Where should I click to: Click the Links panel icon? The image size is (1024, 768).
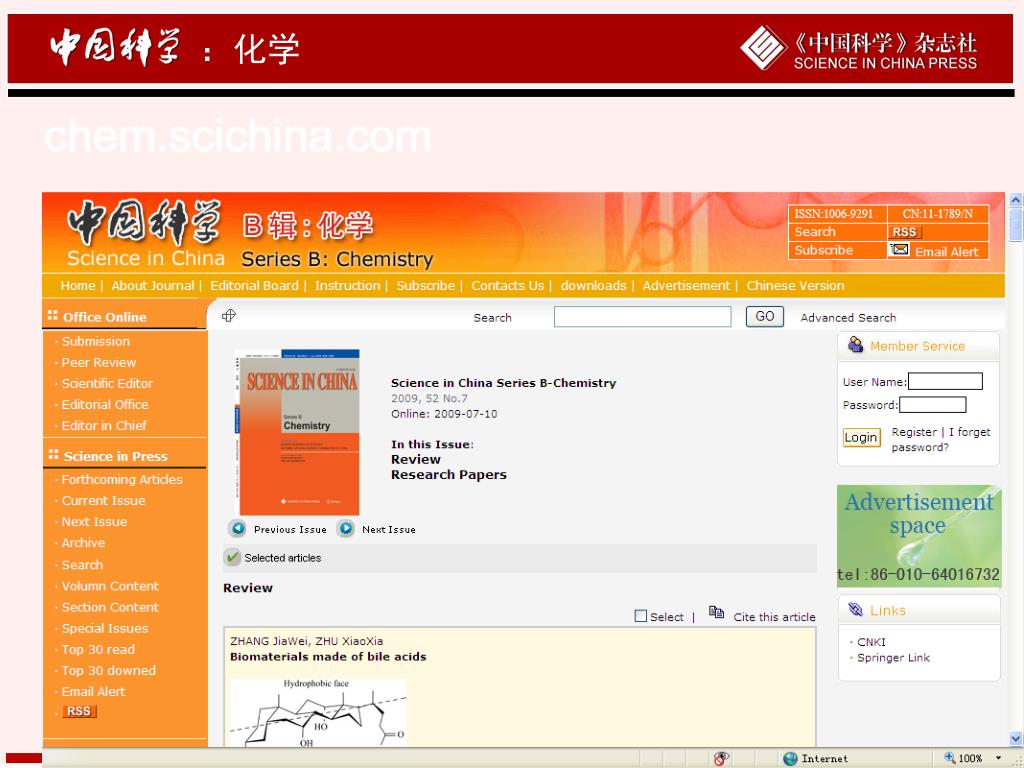tap(856, 610)
